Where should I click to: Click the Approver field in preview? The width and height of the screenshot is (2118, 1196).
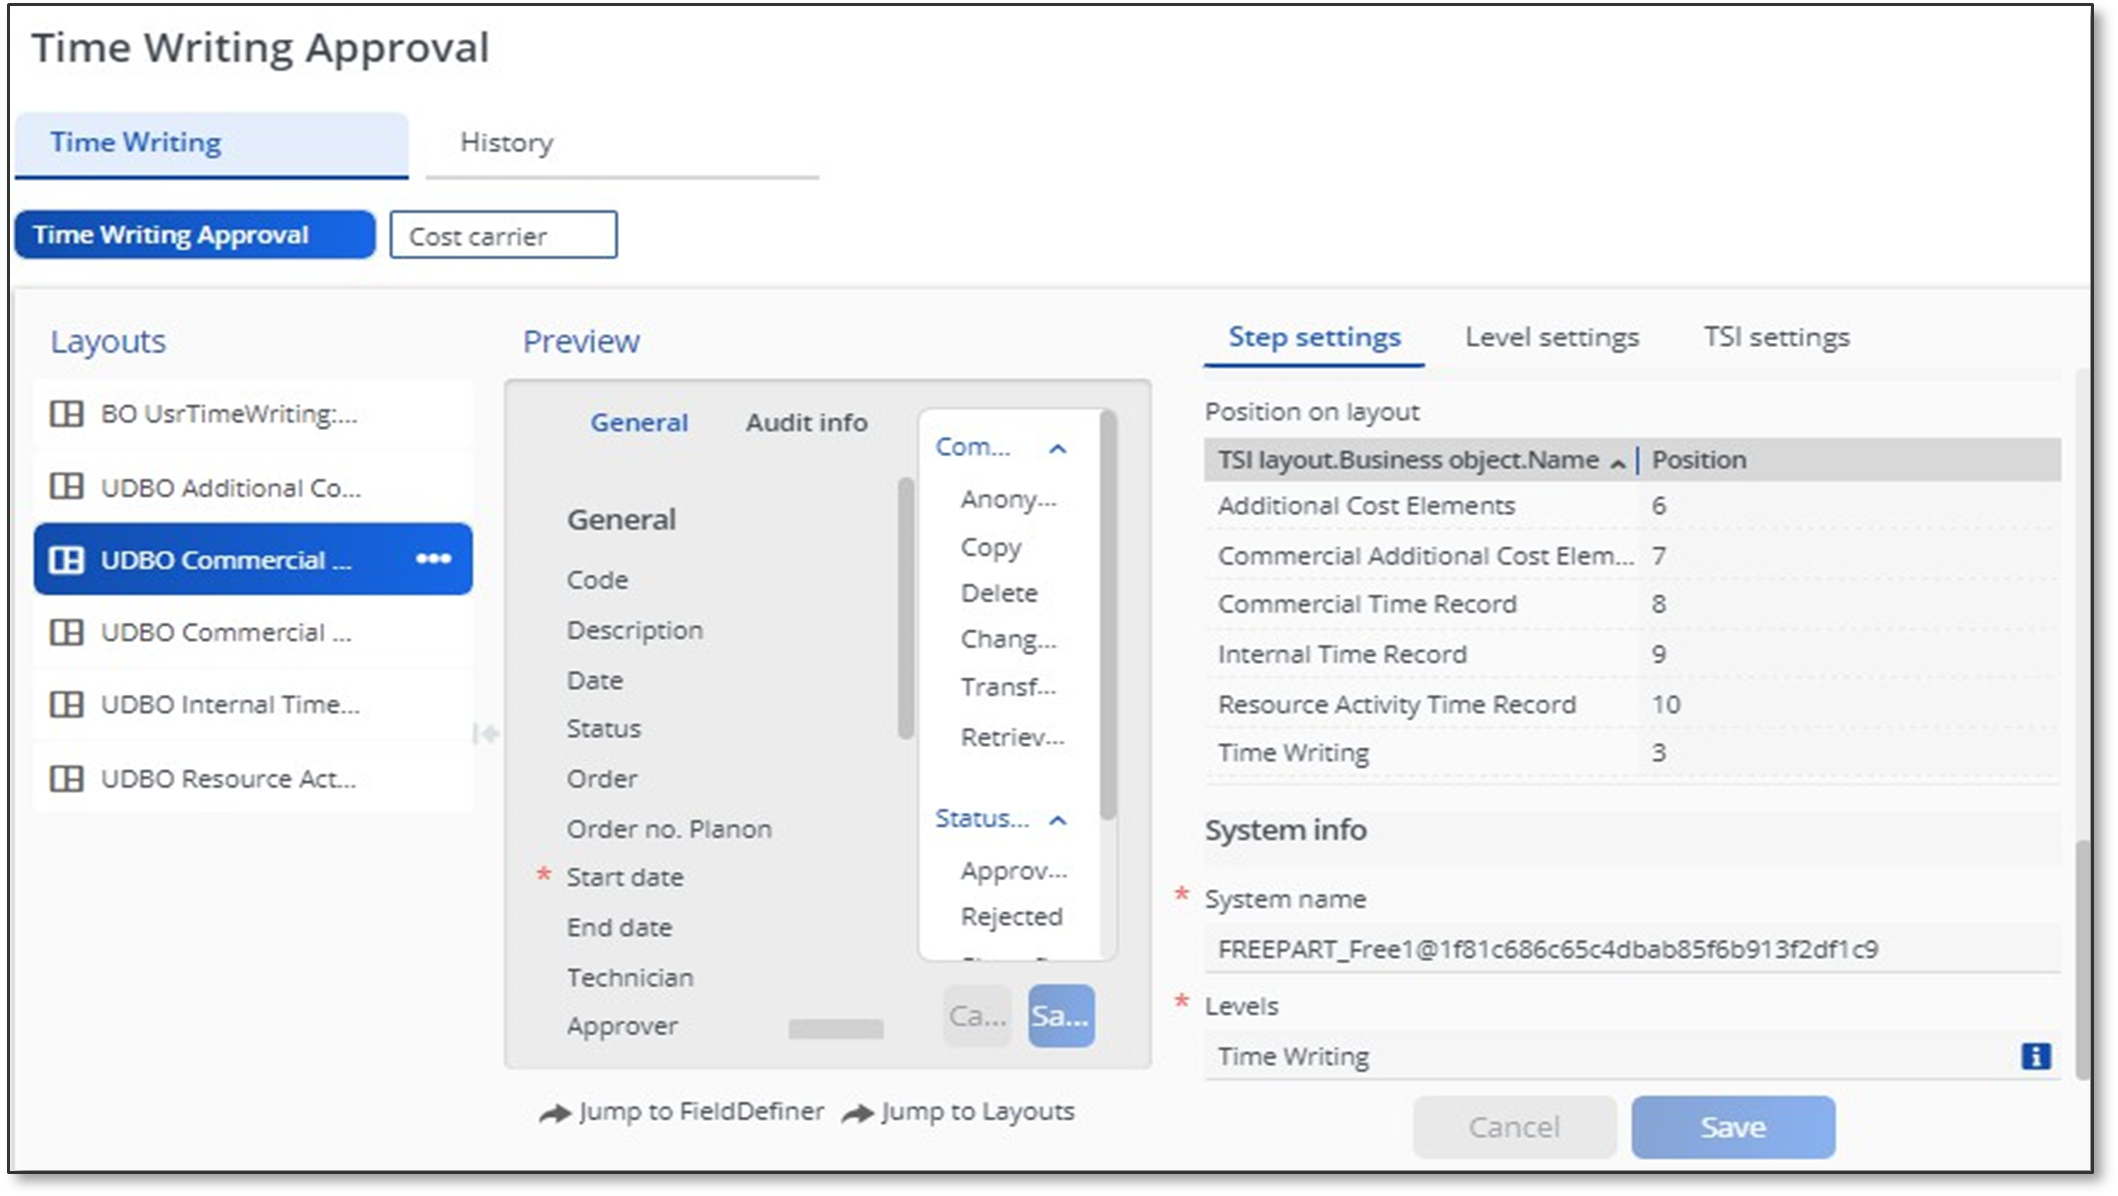(622, 1026)
